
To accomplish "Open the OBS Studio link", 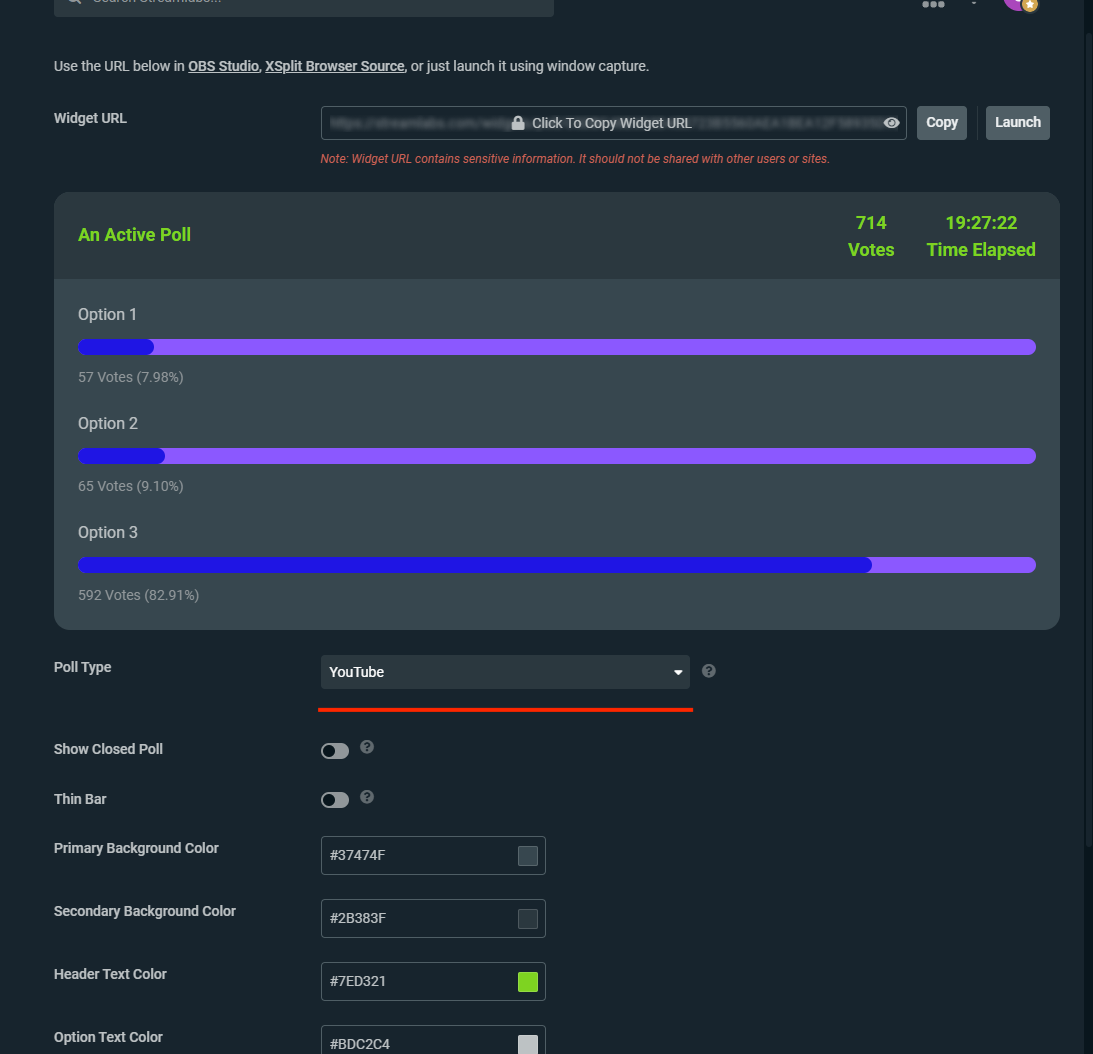I will pyautogui.click(x=225, y=65).
